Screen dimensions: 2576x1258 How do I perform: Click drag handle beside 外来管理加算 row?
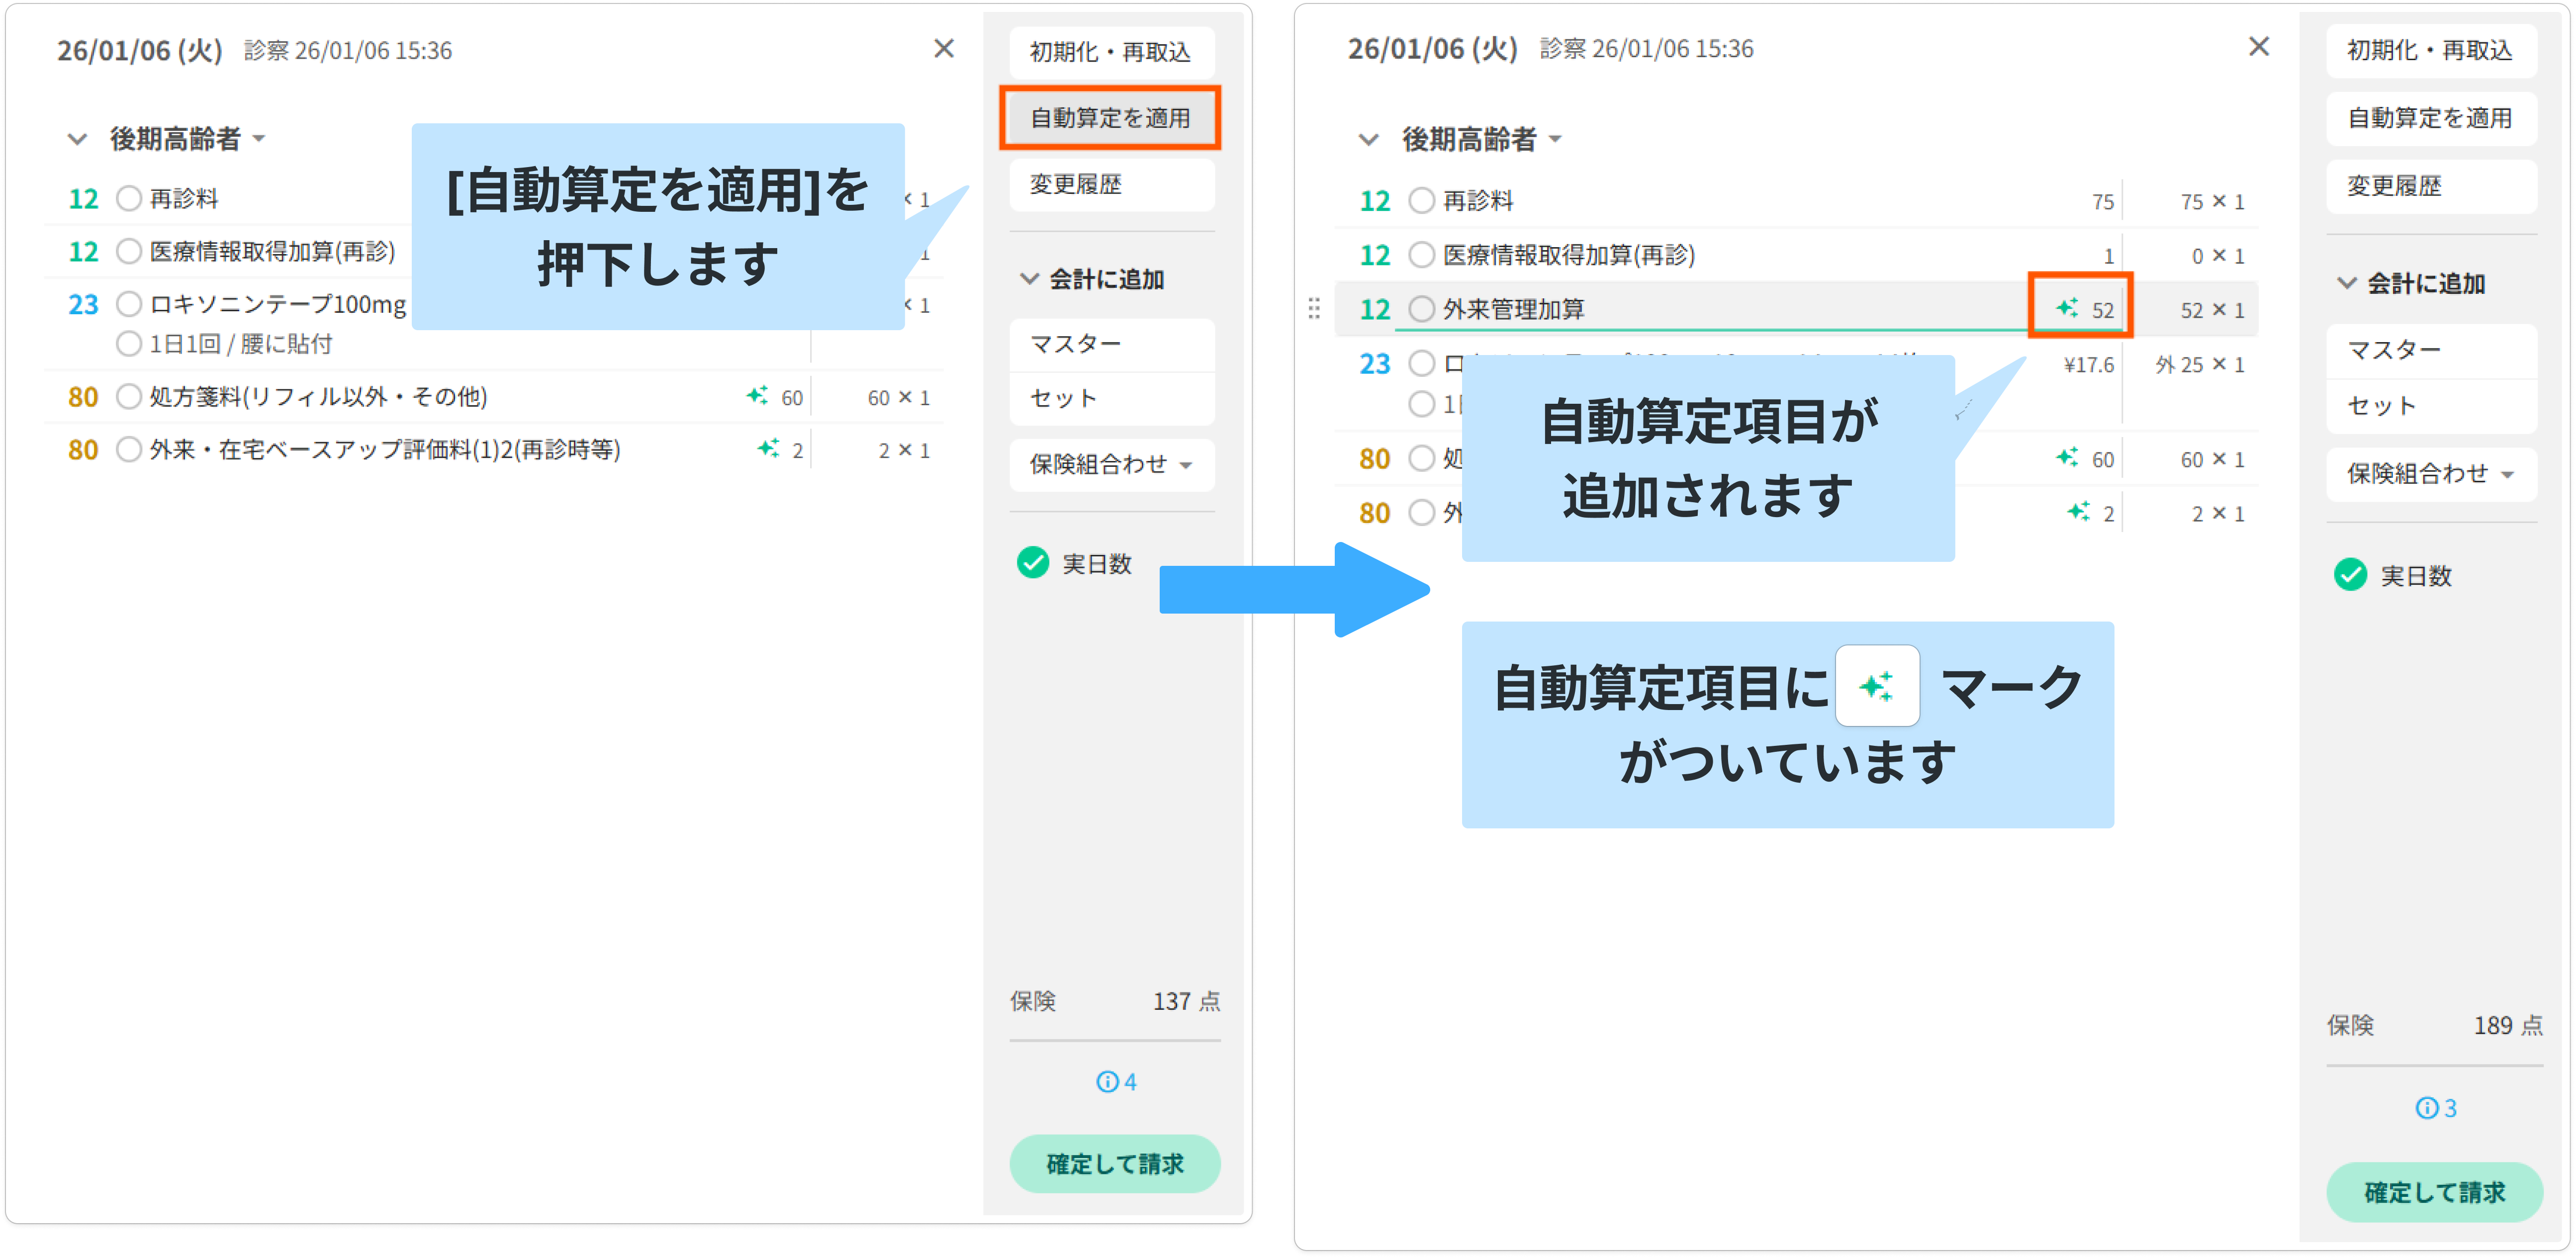pyautogui.click(x=1314, y=309)
